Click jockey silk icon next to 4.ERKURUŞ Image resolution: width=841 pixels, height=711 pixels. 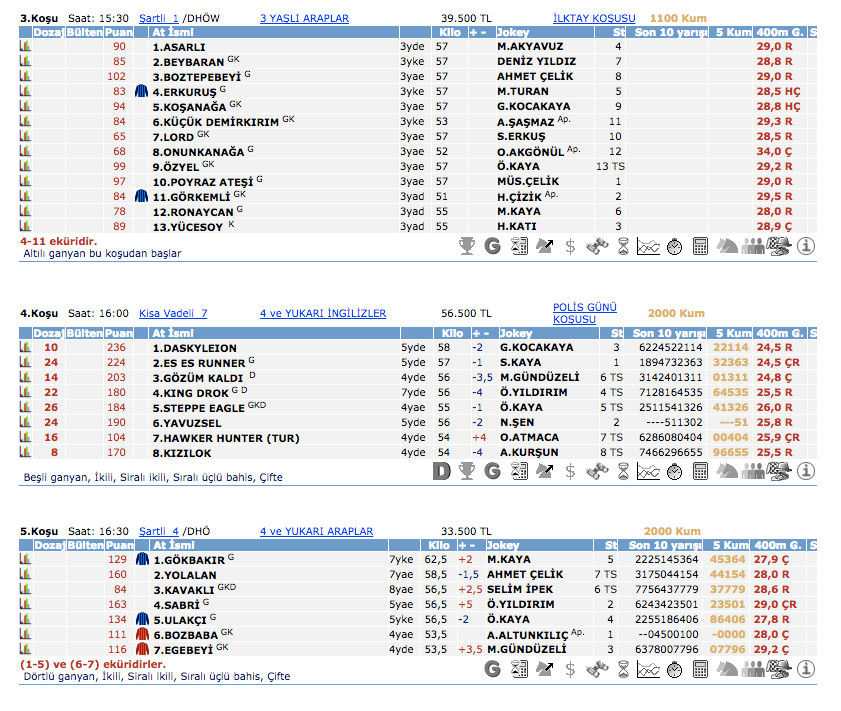pos(141,91)
